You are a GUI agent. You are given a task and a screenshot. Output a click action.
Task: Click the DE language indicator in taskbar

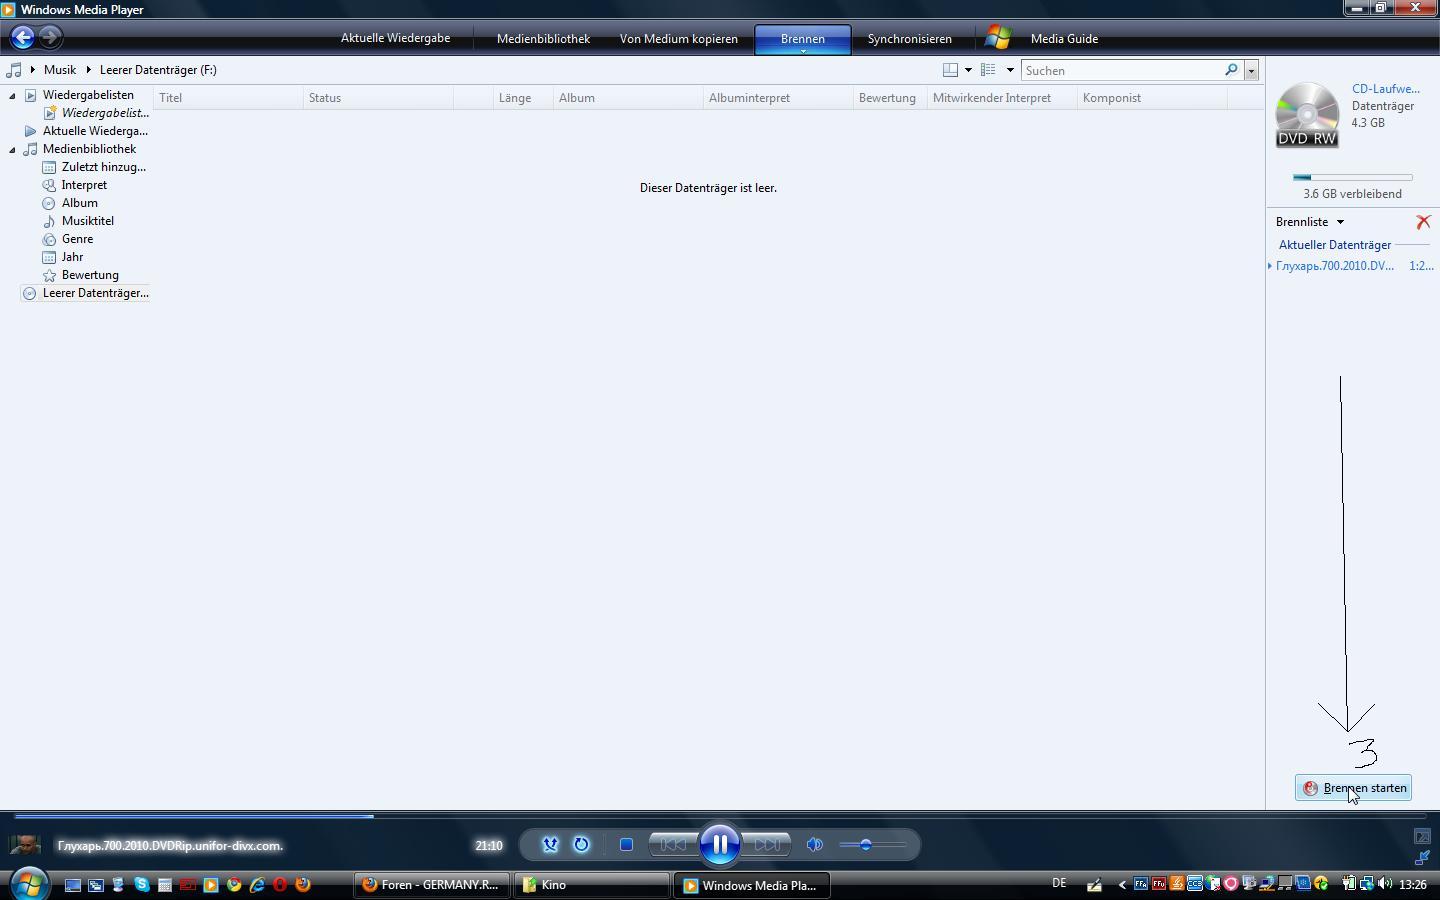(x=1059, y=883)
